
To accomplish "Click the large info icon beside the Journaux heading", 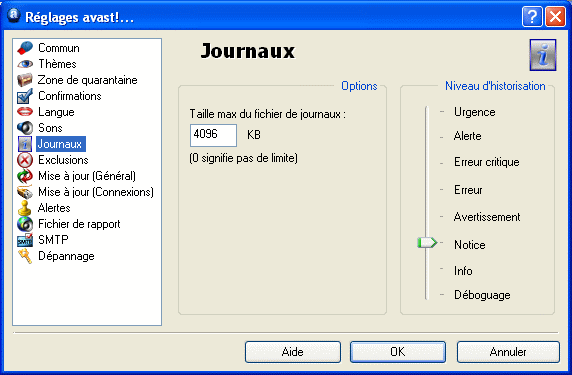I will click(543, 55).
